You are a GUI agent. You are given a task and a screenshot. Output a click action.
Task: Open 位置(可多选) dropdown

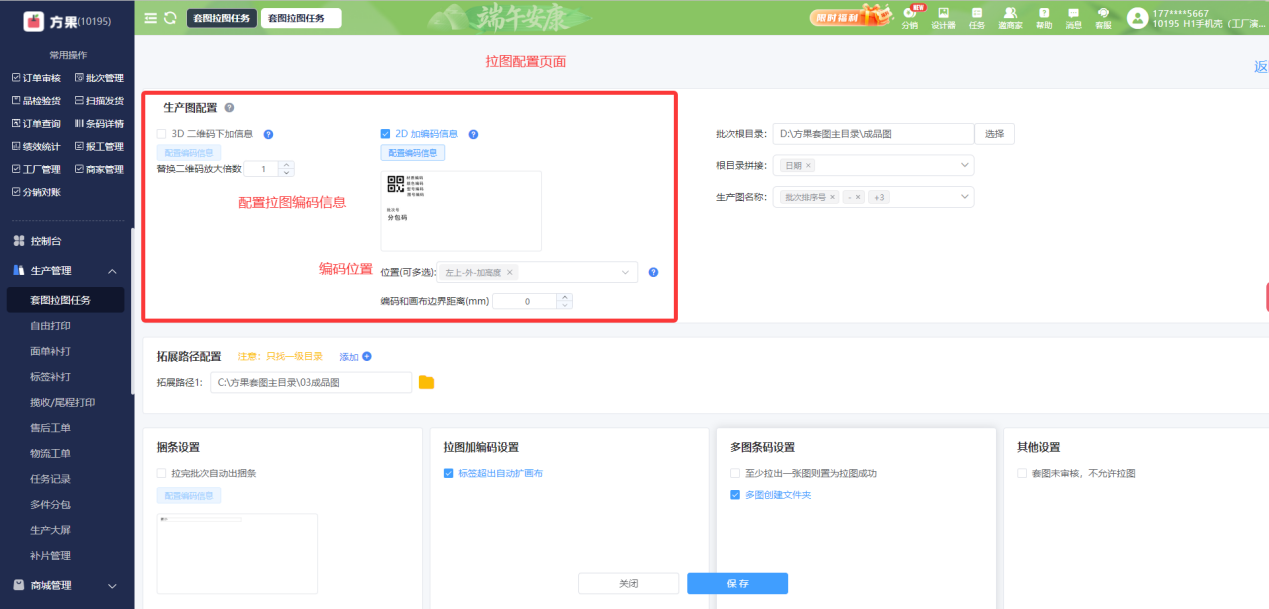(x=538, y=272)
